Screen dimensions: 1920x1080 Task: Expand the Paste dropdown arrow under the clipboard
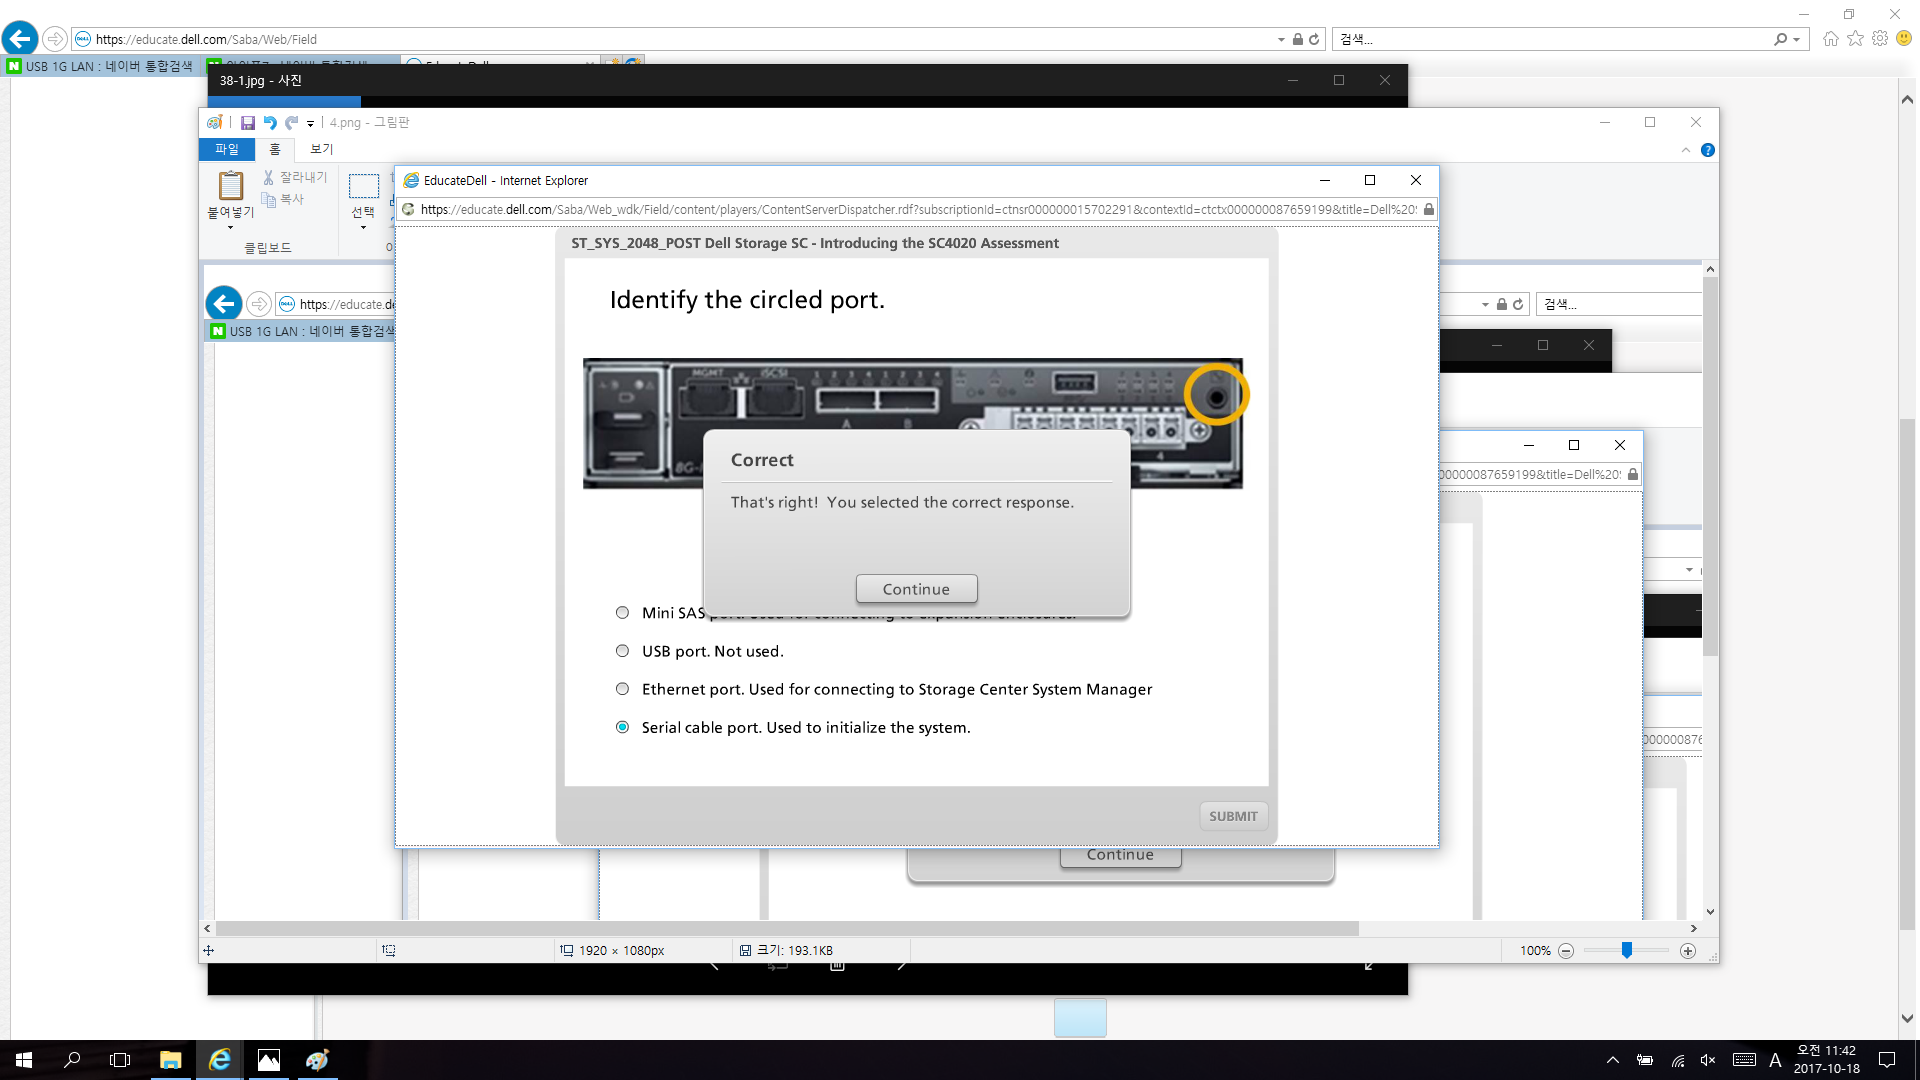point(231,228)
